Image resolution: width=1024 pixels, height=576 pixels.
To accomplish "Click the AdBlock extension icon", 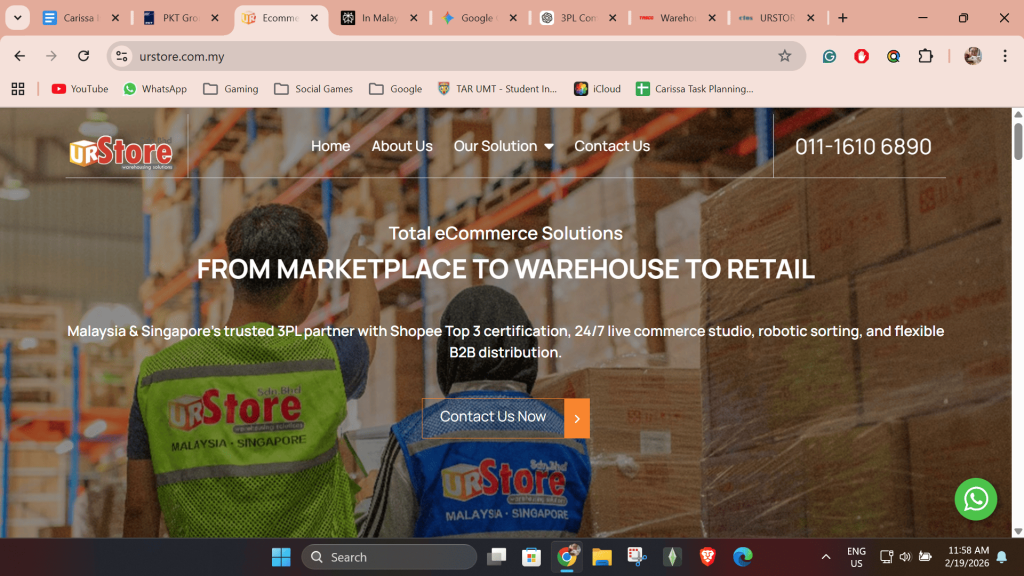I will (x=859, y=57).
